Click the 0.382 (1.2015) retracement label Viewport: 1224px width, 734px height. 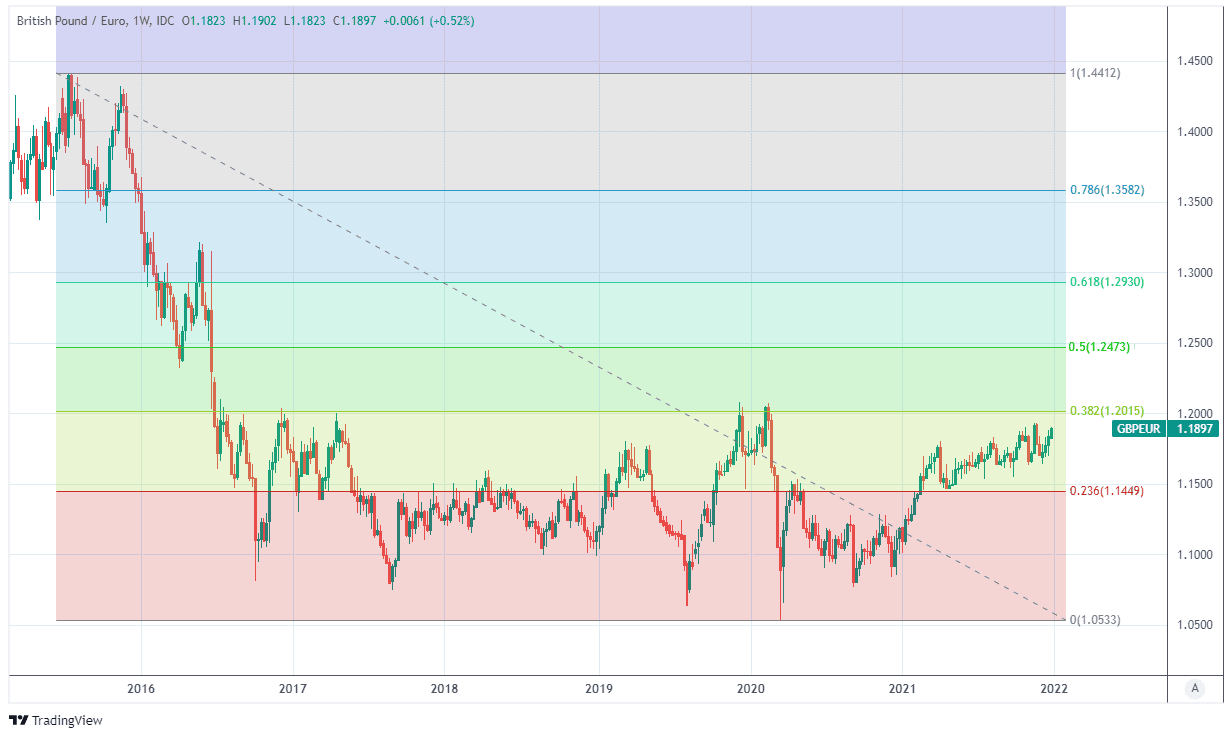click(1107, 411)
